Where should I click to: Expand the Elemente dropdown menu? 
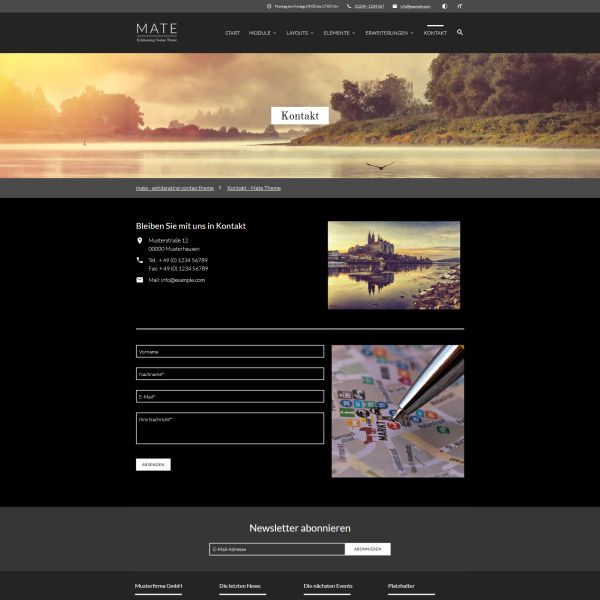339,33
